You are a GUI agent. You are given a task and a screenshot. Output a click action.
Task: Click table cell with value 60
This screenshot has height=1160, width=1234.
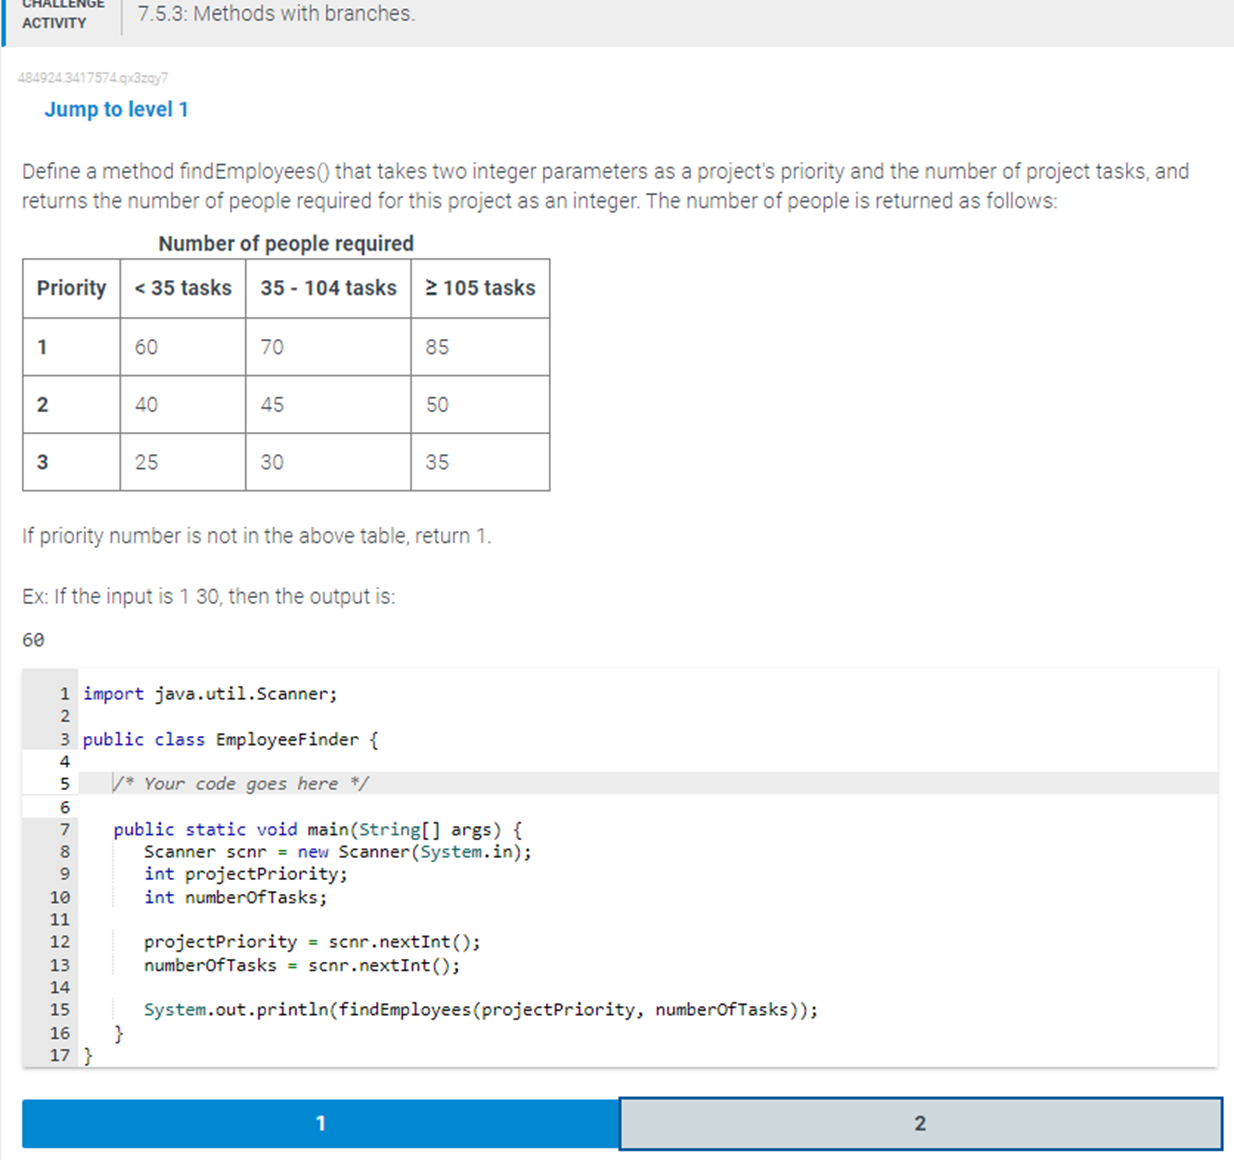click(x=183, y=347)
